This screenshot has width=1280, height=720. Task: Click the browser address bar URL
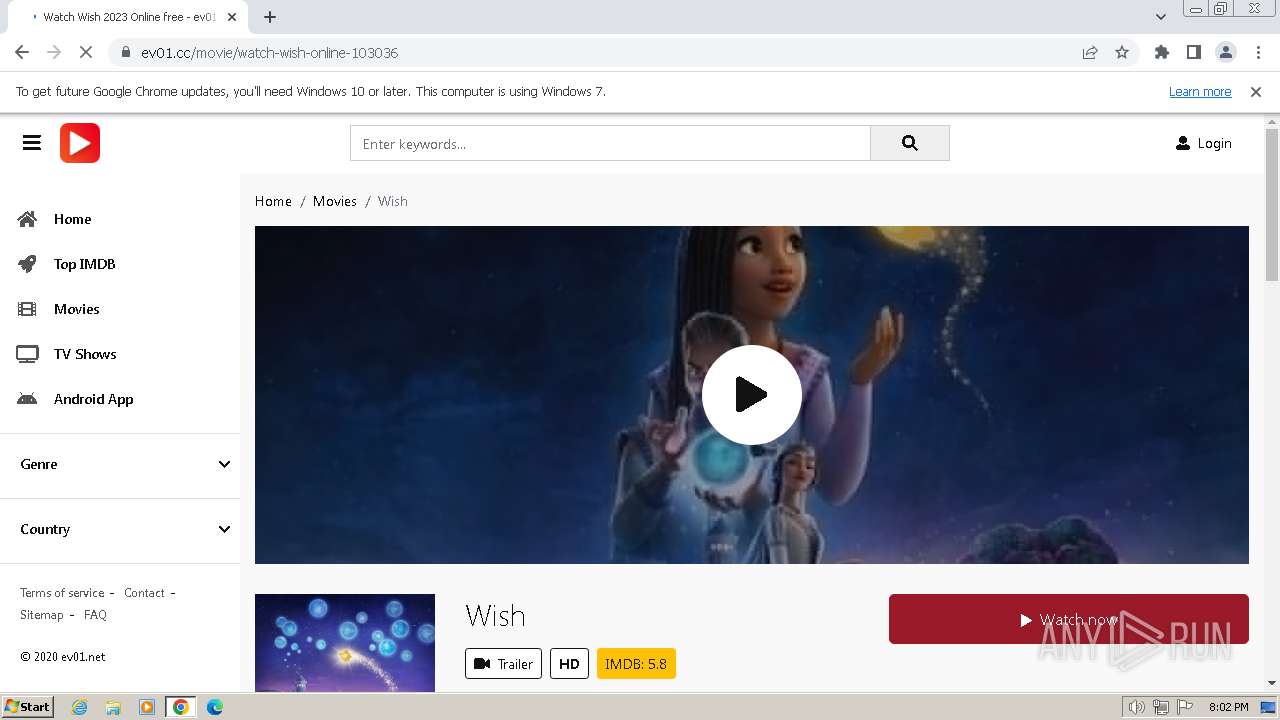pyautogui.click(x=269, y=53)
